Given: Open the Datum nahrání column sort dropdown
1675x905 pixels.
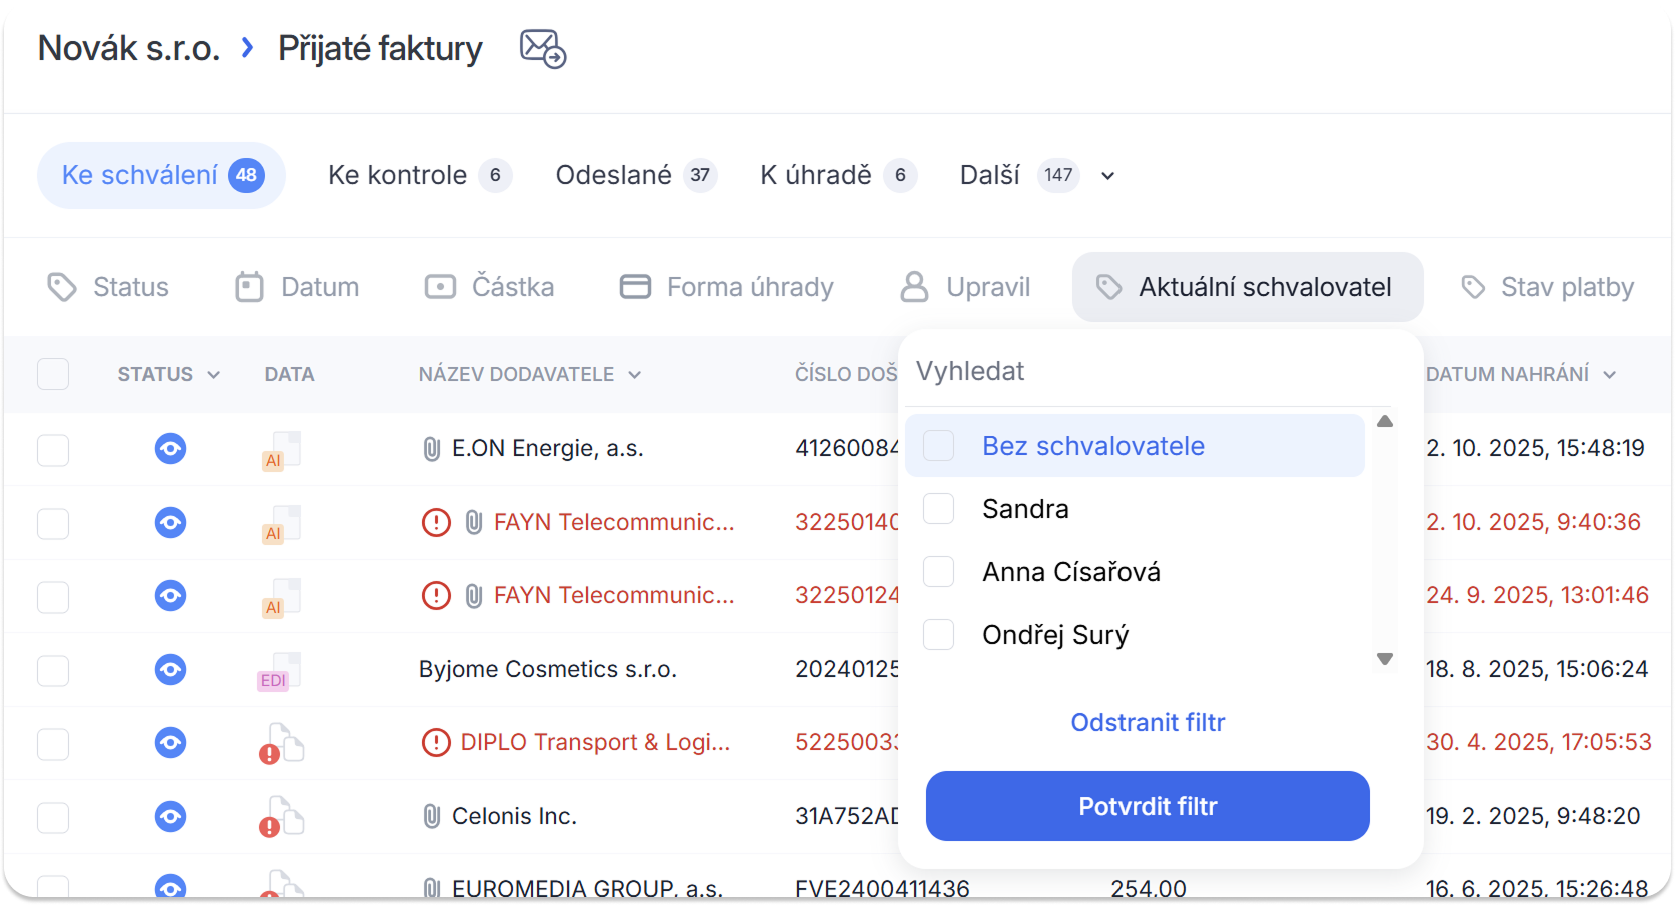Looking at the screenshot, I should coord(1609,375).
